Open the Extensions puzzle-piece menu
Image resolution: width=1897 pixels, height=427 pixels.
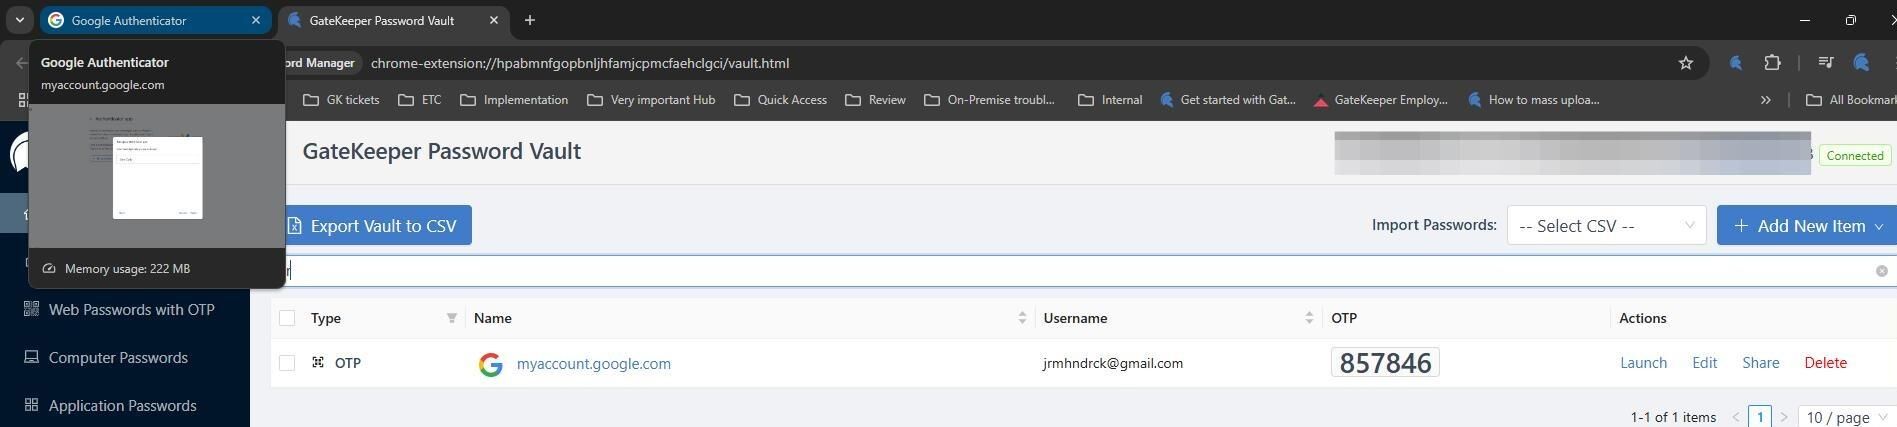[1772, 63]
